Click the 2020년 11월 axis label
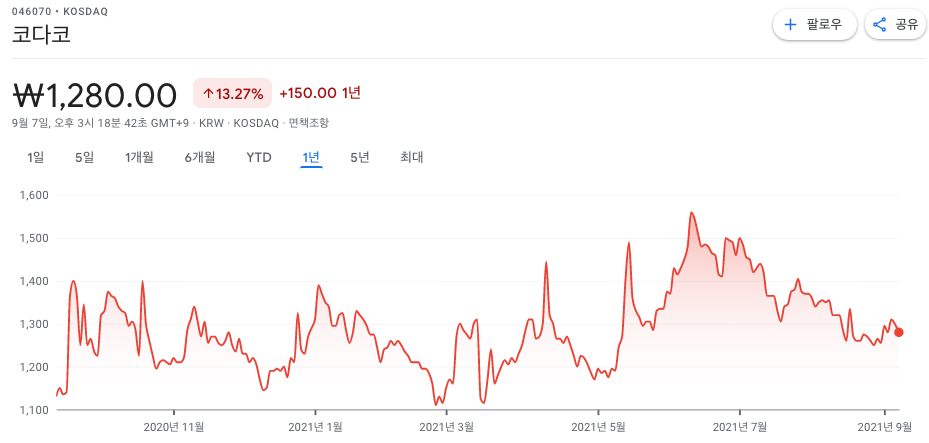Screen dimensions: 929x443 pos(174,426)
